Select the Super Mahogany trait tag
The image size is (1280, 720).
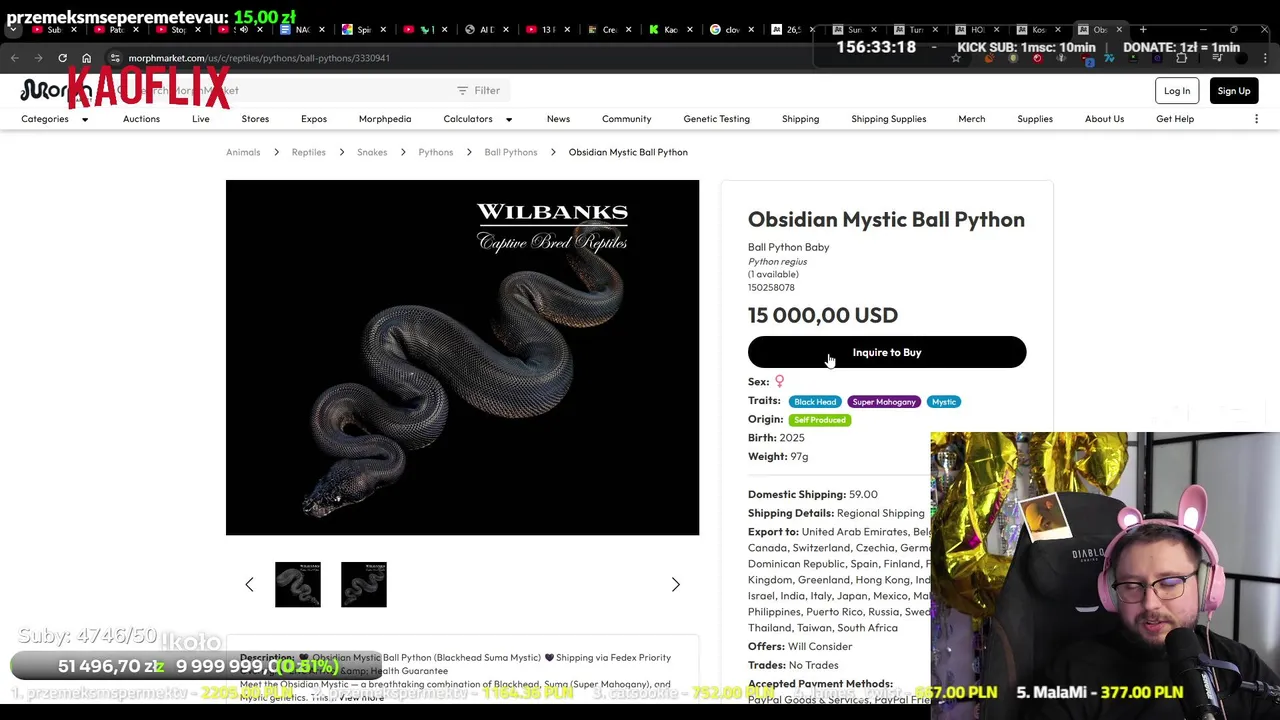884,402
